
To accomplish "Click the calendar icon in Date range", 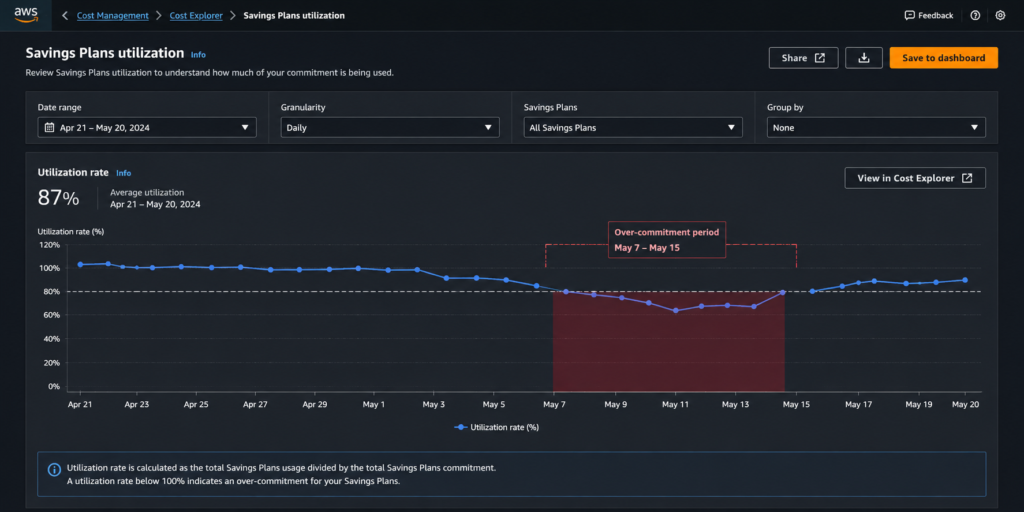I will pyautogui.click(x=49, y=127).
